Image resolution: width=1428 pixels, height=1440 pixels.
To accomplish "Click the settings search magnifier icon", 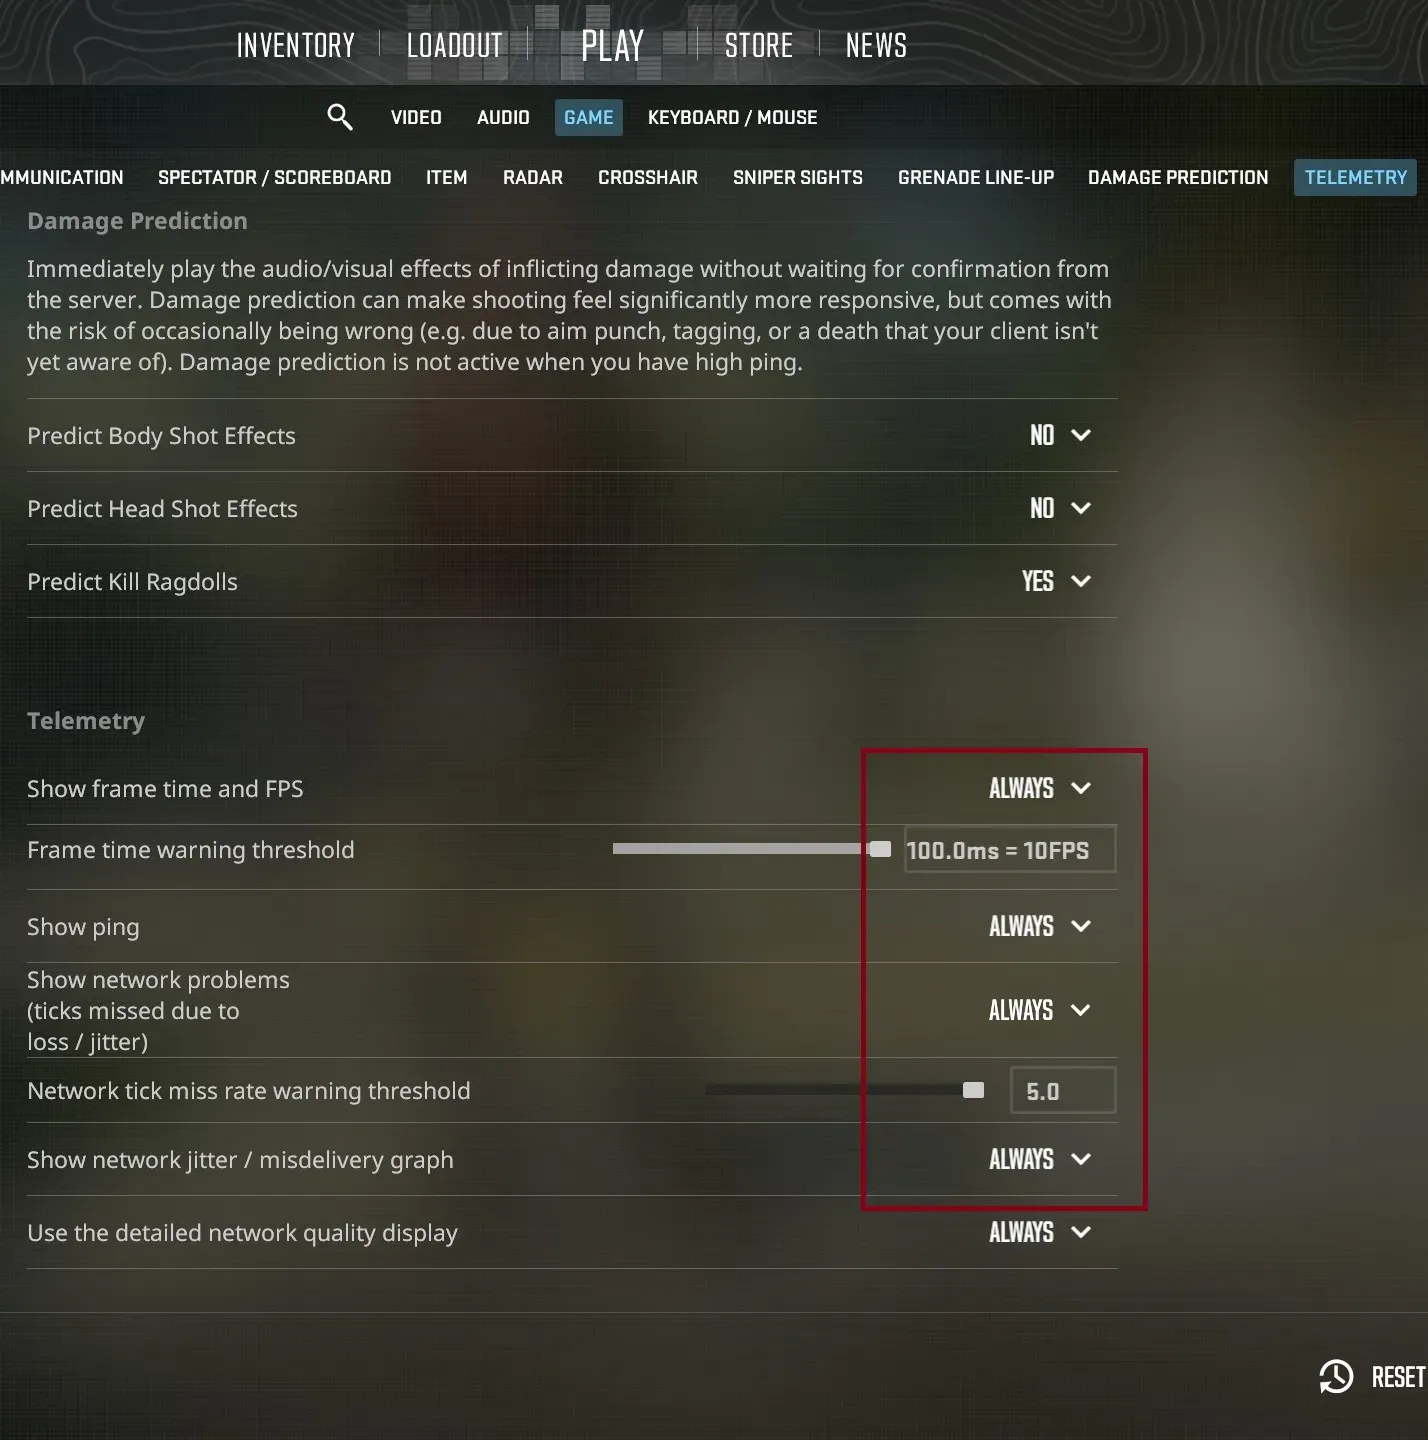I will [340, 117].
